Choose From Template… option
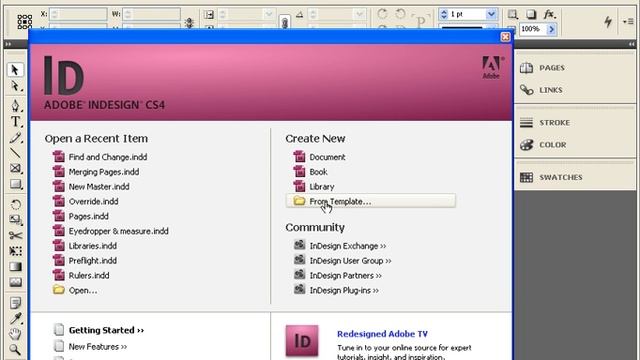The image size is (640, 360). click(x=371, y=201)
